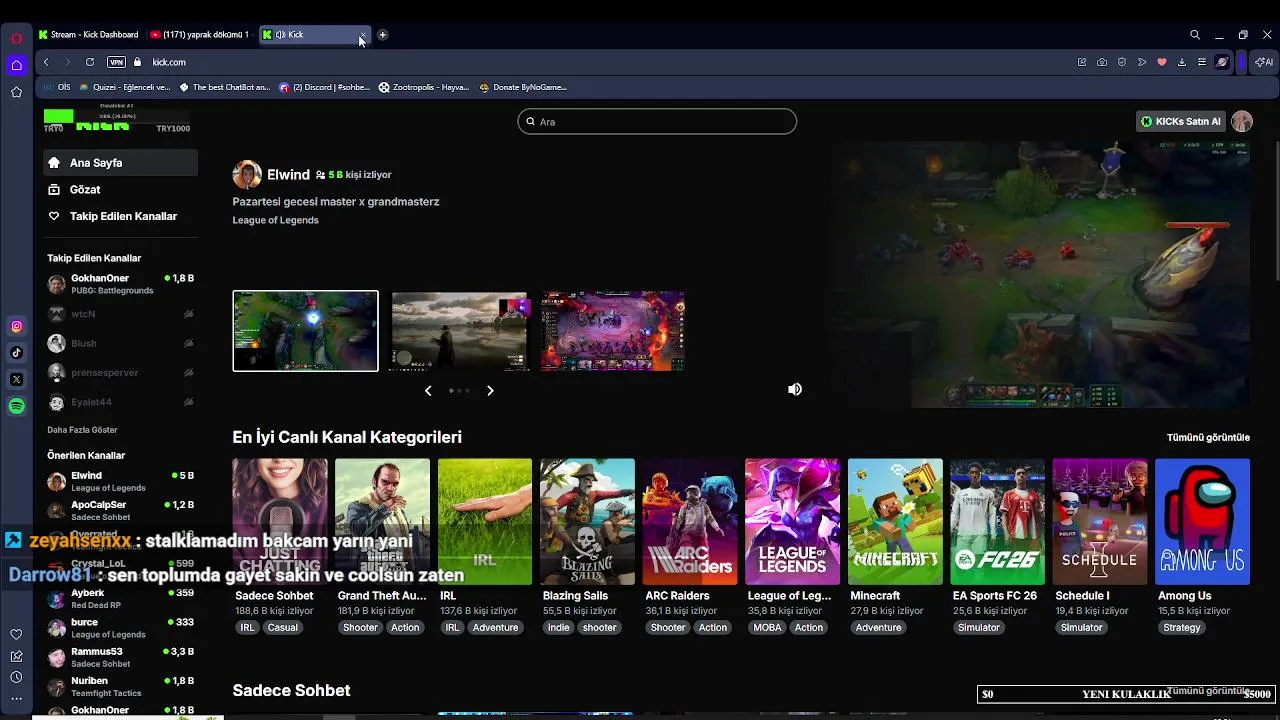This screenshot has height=720, width=1280.
Task: Open the Donate ByNoGame bookmark
Action: [523, 87]
